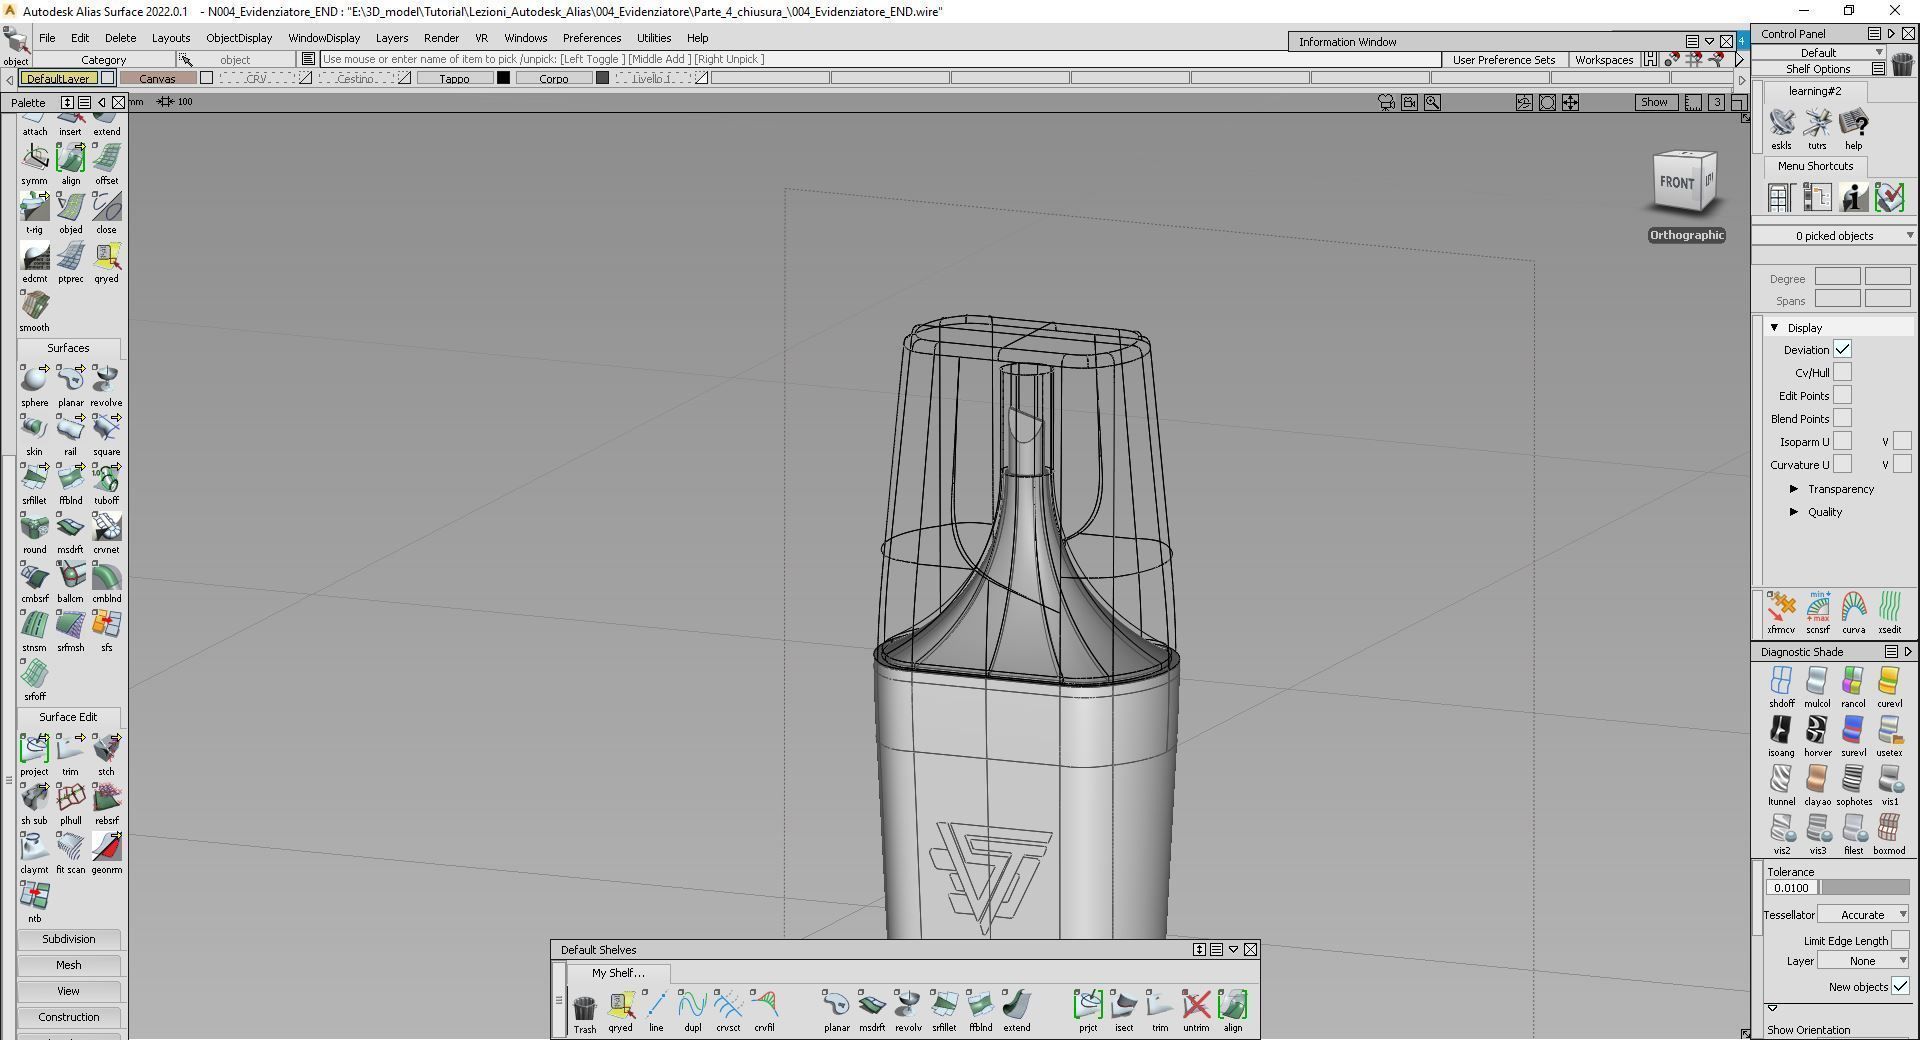Choose the isect tool on the shelf
The height and width of the screenshot is (1040, 1920).
[1124, 1005]
